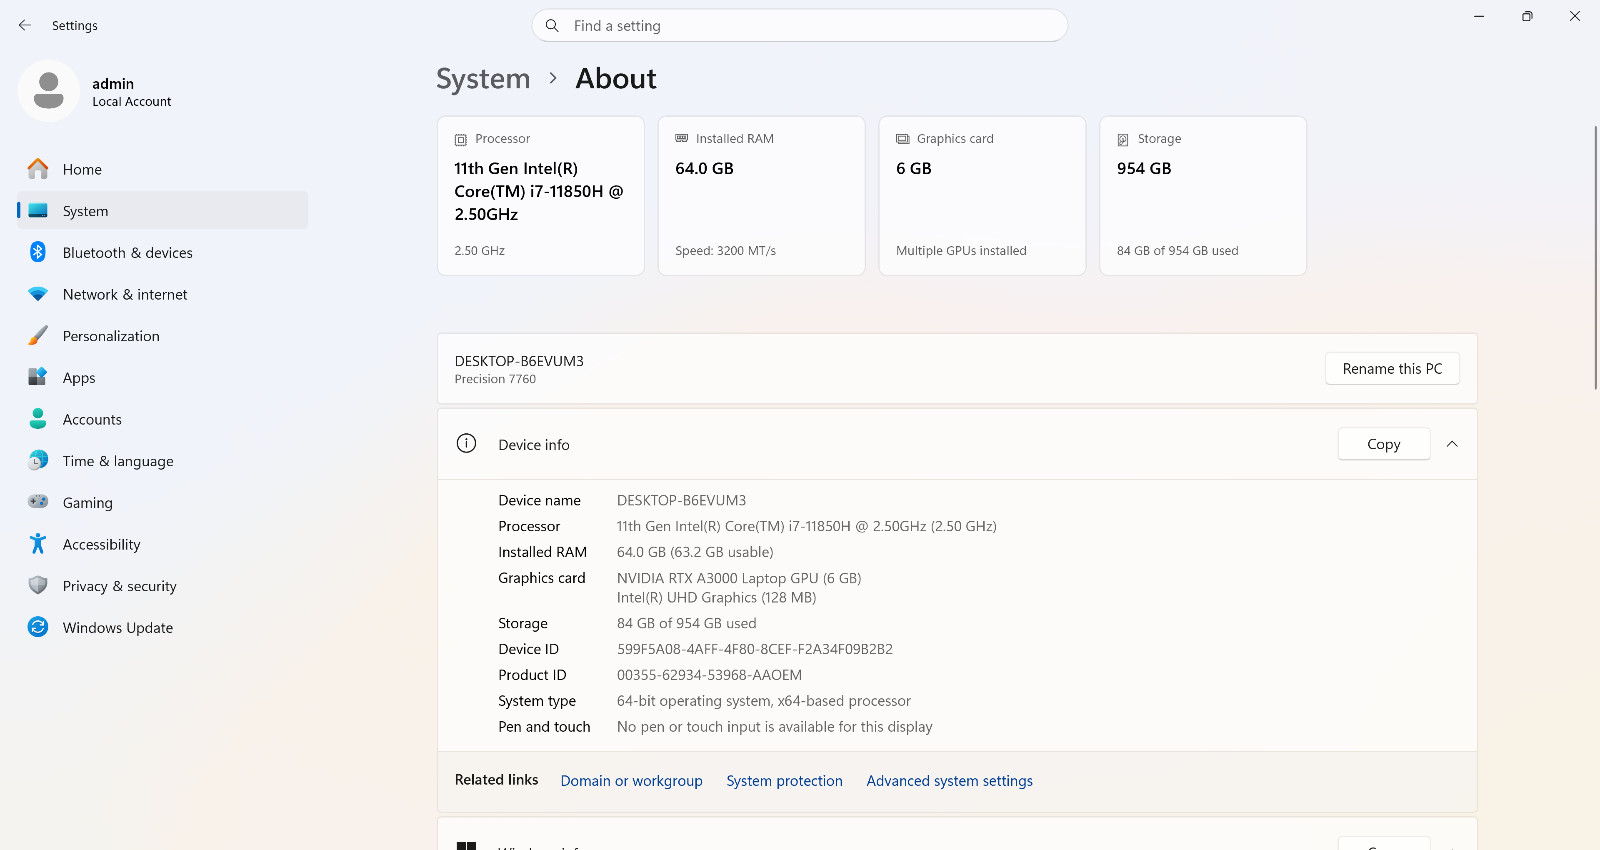Collapse the Device info section chevron
The width and height of the screenshot is (1600, 850).
(1452, 444)
